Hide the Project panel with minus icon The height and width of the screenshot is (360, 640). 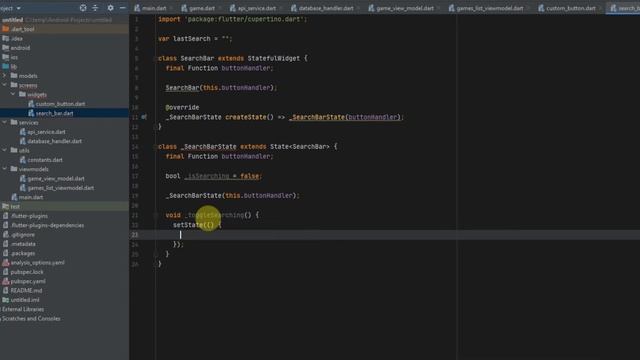click(x=122, y=8)
